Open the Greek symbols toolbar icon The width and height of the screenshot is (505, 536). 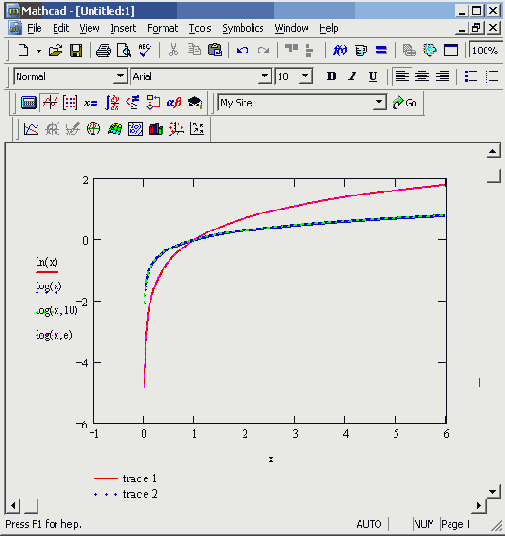pos(174,103)
